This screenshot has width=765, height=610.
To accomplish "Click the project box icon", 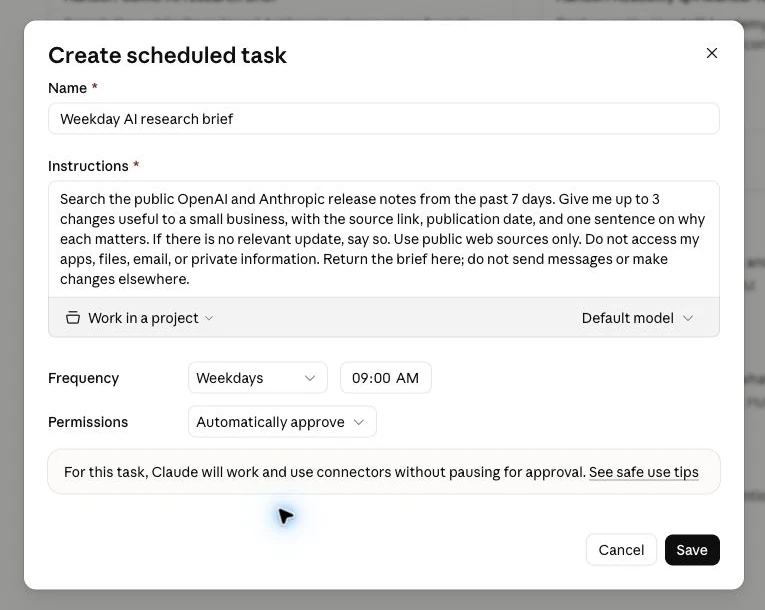I will click(x=73, y=318).
